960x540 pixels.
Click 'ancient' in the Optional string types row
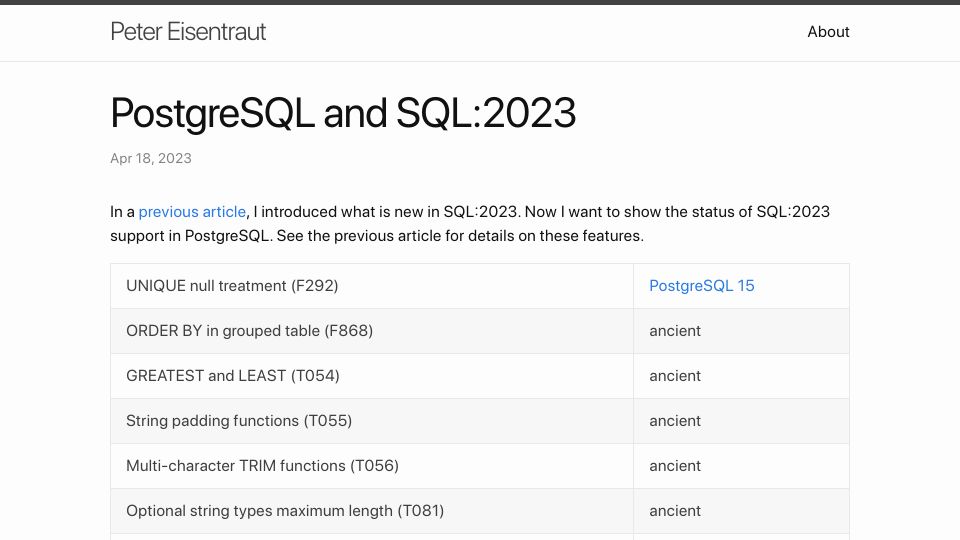[675, 511]
